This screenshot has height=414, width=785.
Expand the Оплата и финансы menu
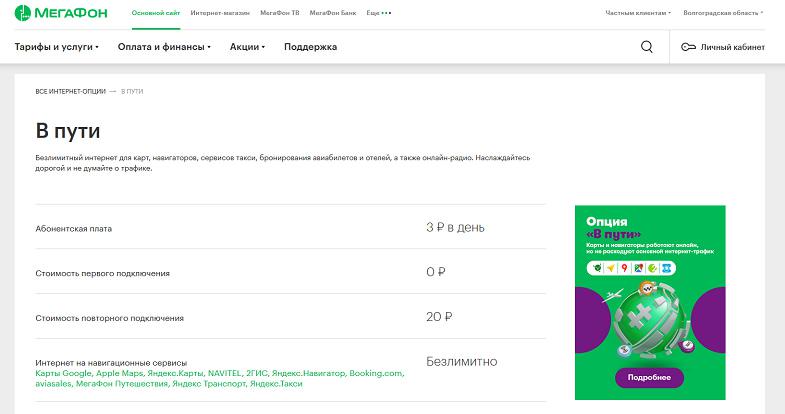click(164, 47)
